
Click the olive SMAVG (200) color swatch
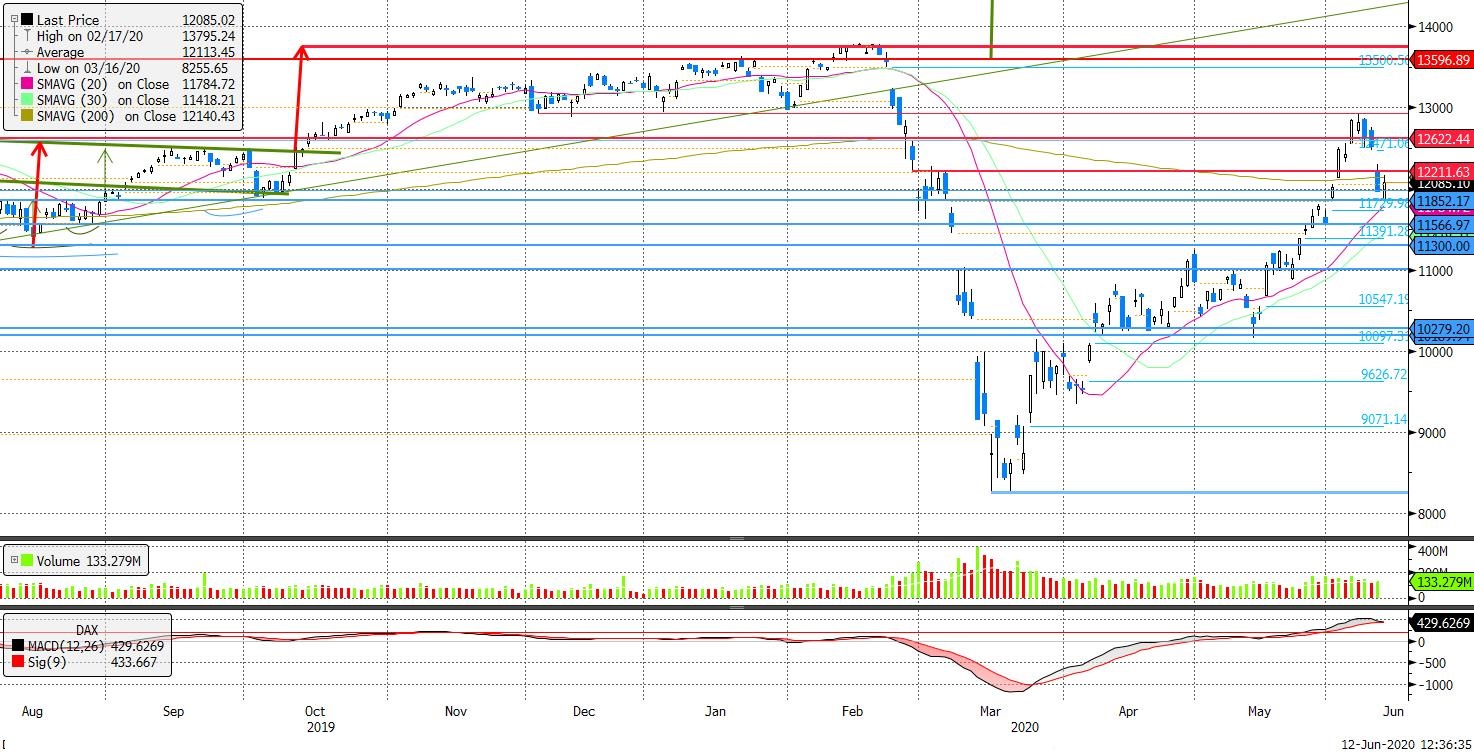click(27, 116)
